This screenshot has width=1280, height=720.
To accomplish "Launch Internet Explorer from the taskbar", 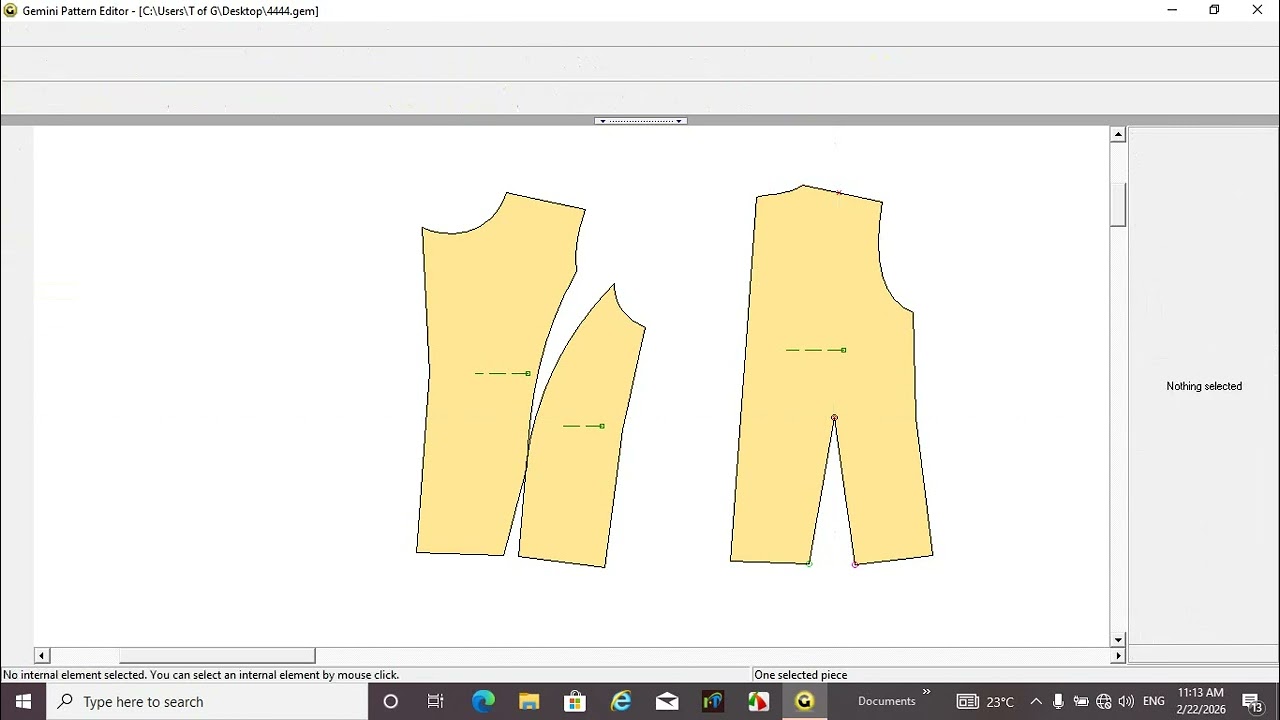I will coord(621,701).
